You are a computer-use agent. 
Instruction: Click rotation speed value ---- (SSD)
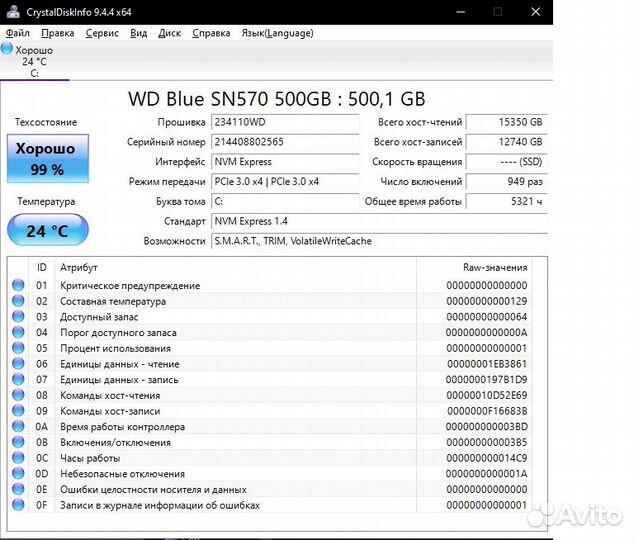pyautogui.click(x=507, y=162)
